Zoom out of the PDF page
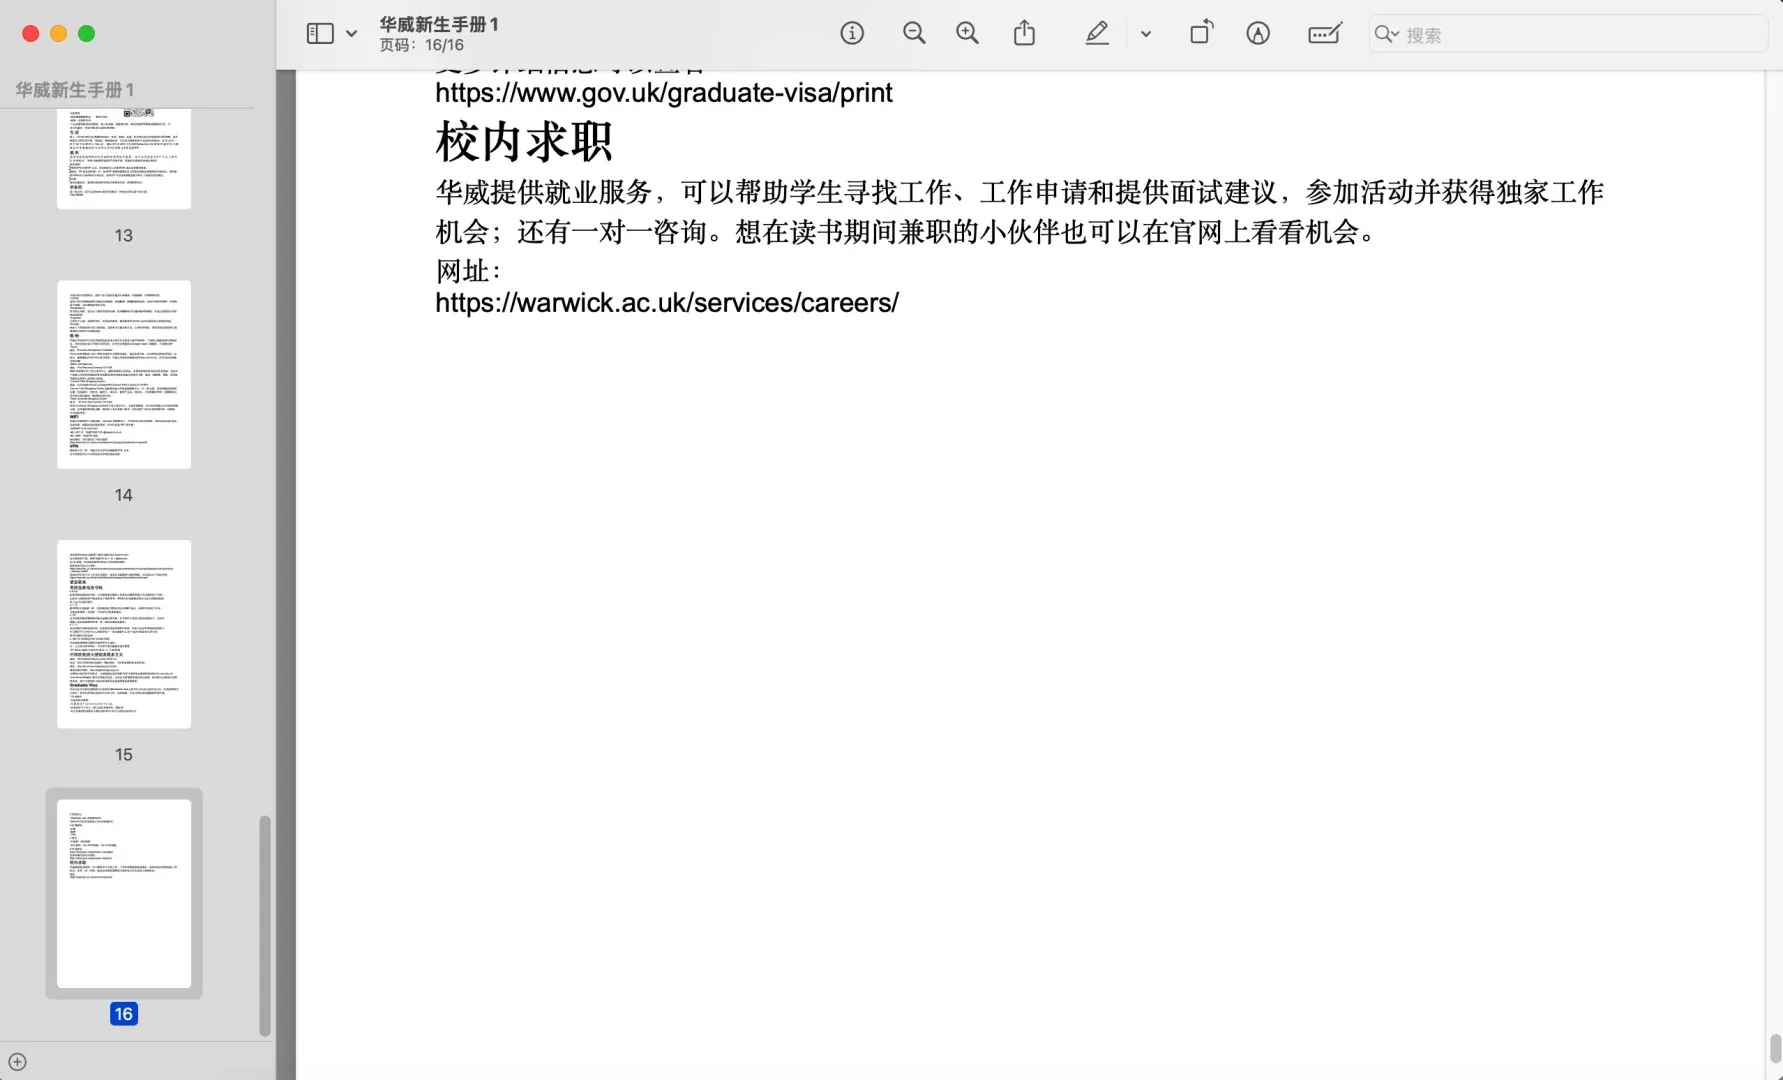Screen dimensions: 1783x1080 [x=914, y=34]
